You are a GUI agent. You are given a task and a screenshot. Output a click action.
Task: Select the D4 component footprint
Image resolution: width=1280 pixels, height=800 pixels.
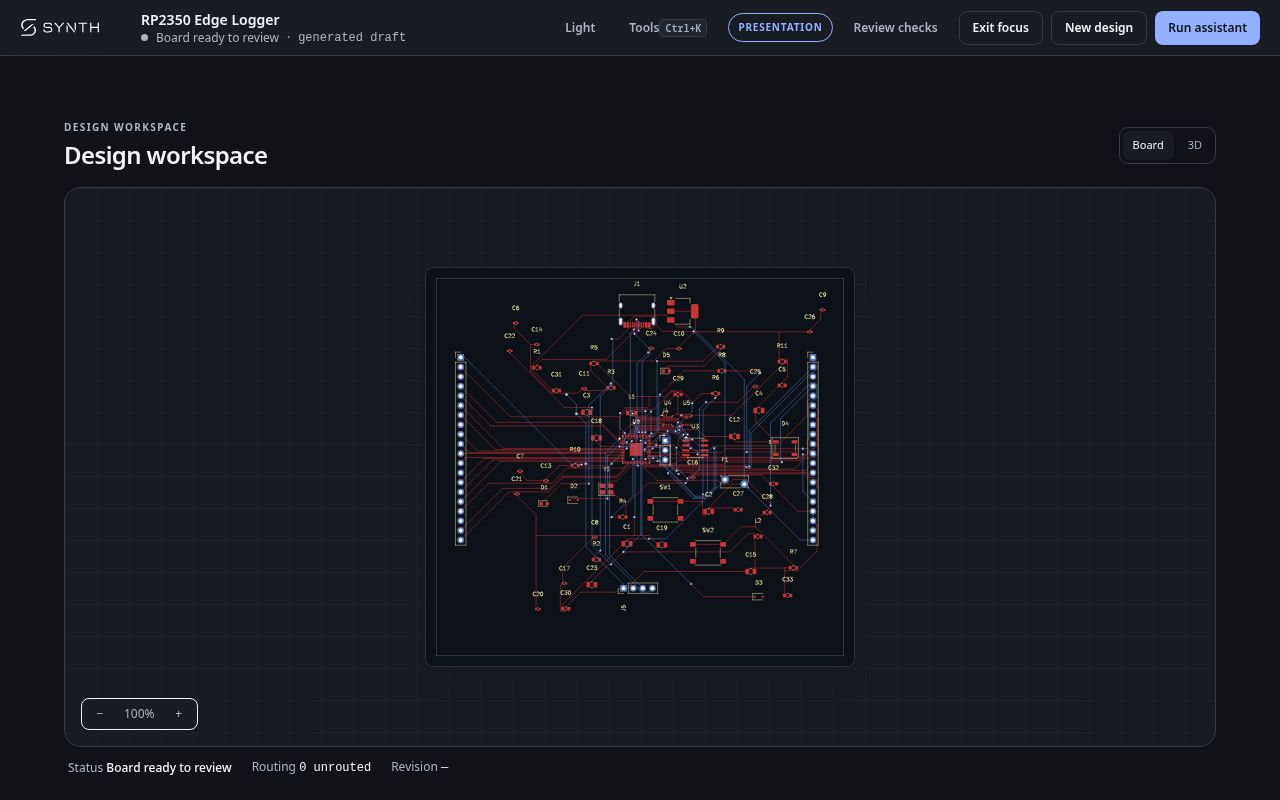click(x=785, y=447)
